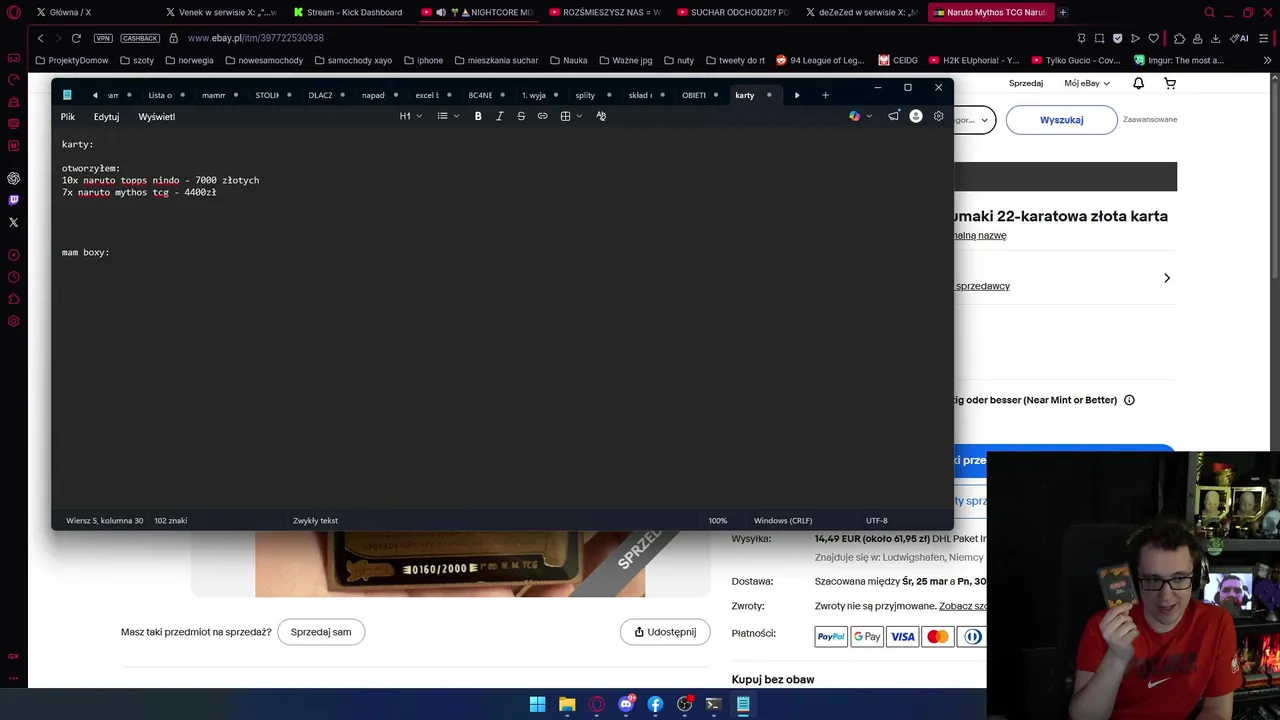Toggle bold formatting in Notepad

pos(478,116)
